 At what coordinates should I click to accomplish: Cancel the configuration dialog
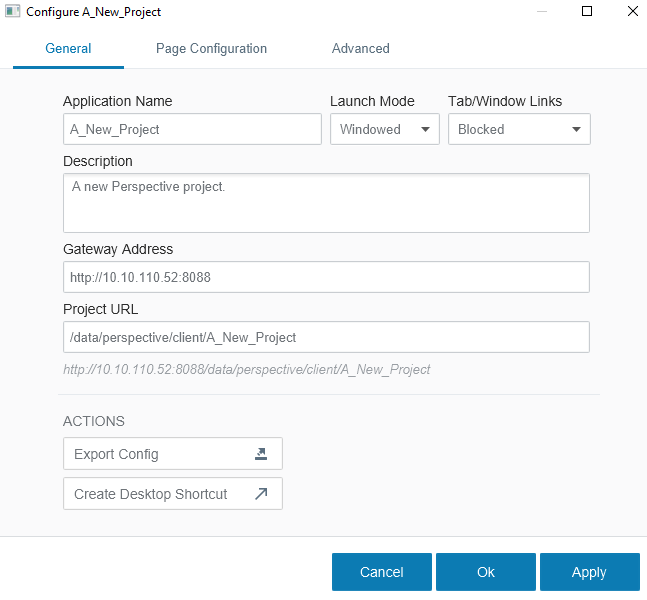[x=382, y=572]
